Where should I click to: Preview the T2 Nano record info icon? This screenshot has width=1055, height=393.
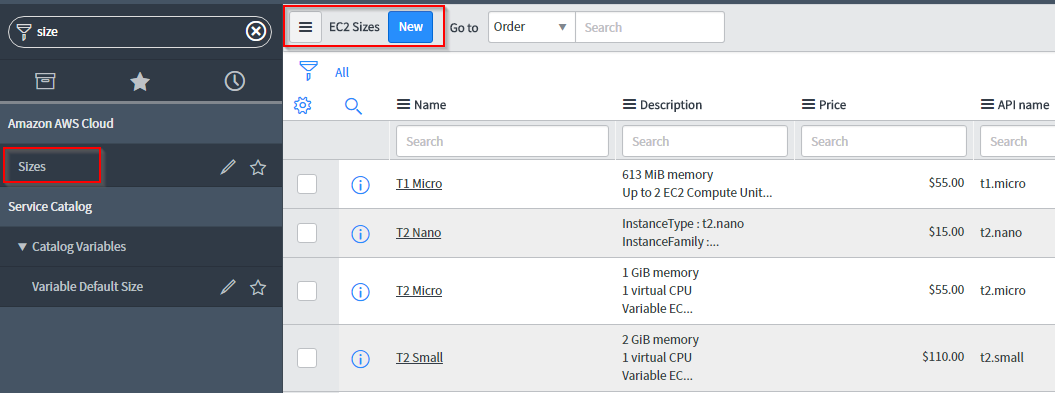(361, 234)
